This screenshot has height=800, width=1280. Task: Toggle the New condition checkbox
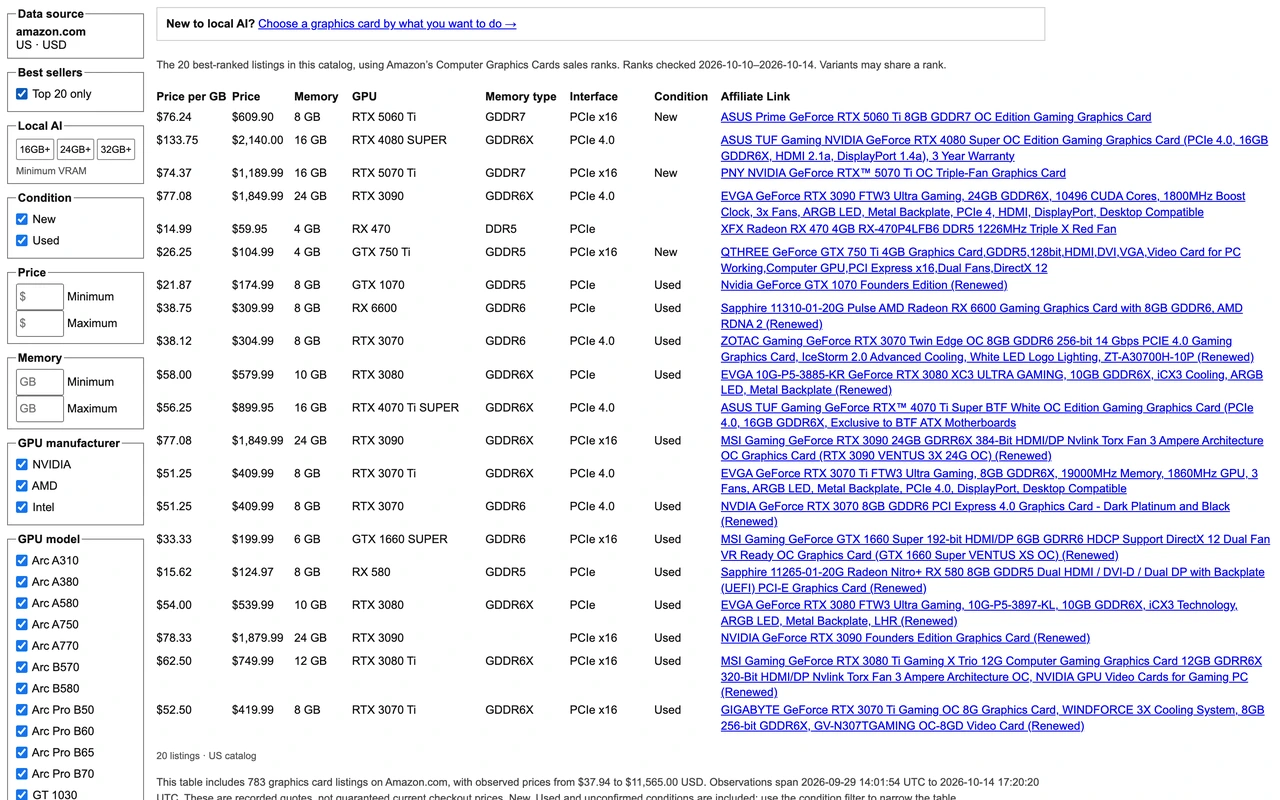pyautogui.click(x=22, y=219)
